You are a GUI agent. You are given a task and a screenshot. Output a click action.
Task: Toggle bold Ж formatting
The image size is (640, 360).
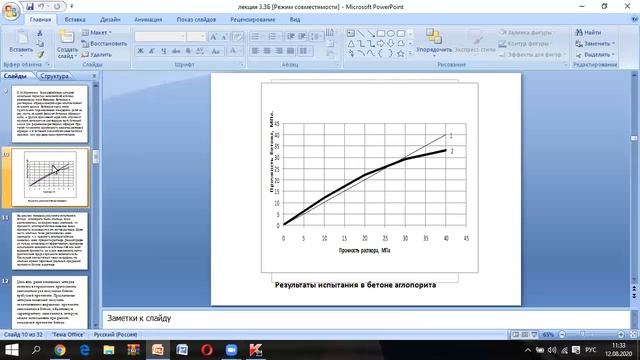coord(140,51)
